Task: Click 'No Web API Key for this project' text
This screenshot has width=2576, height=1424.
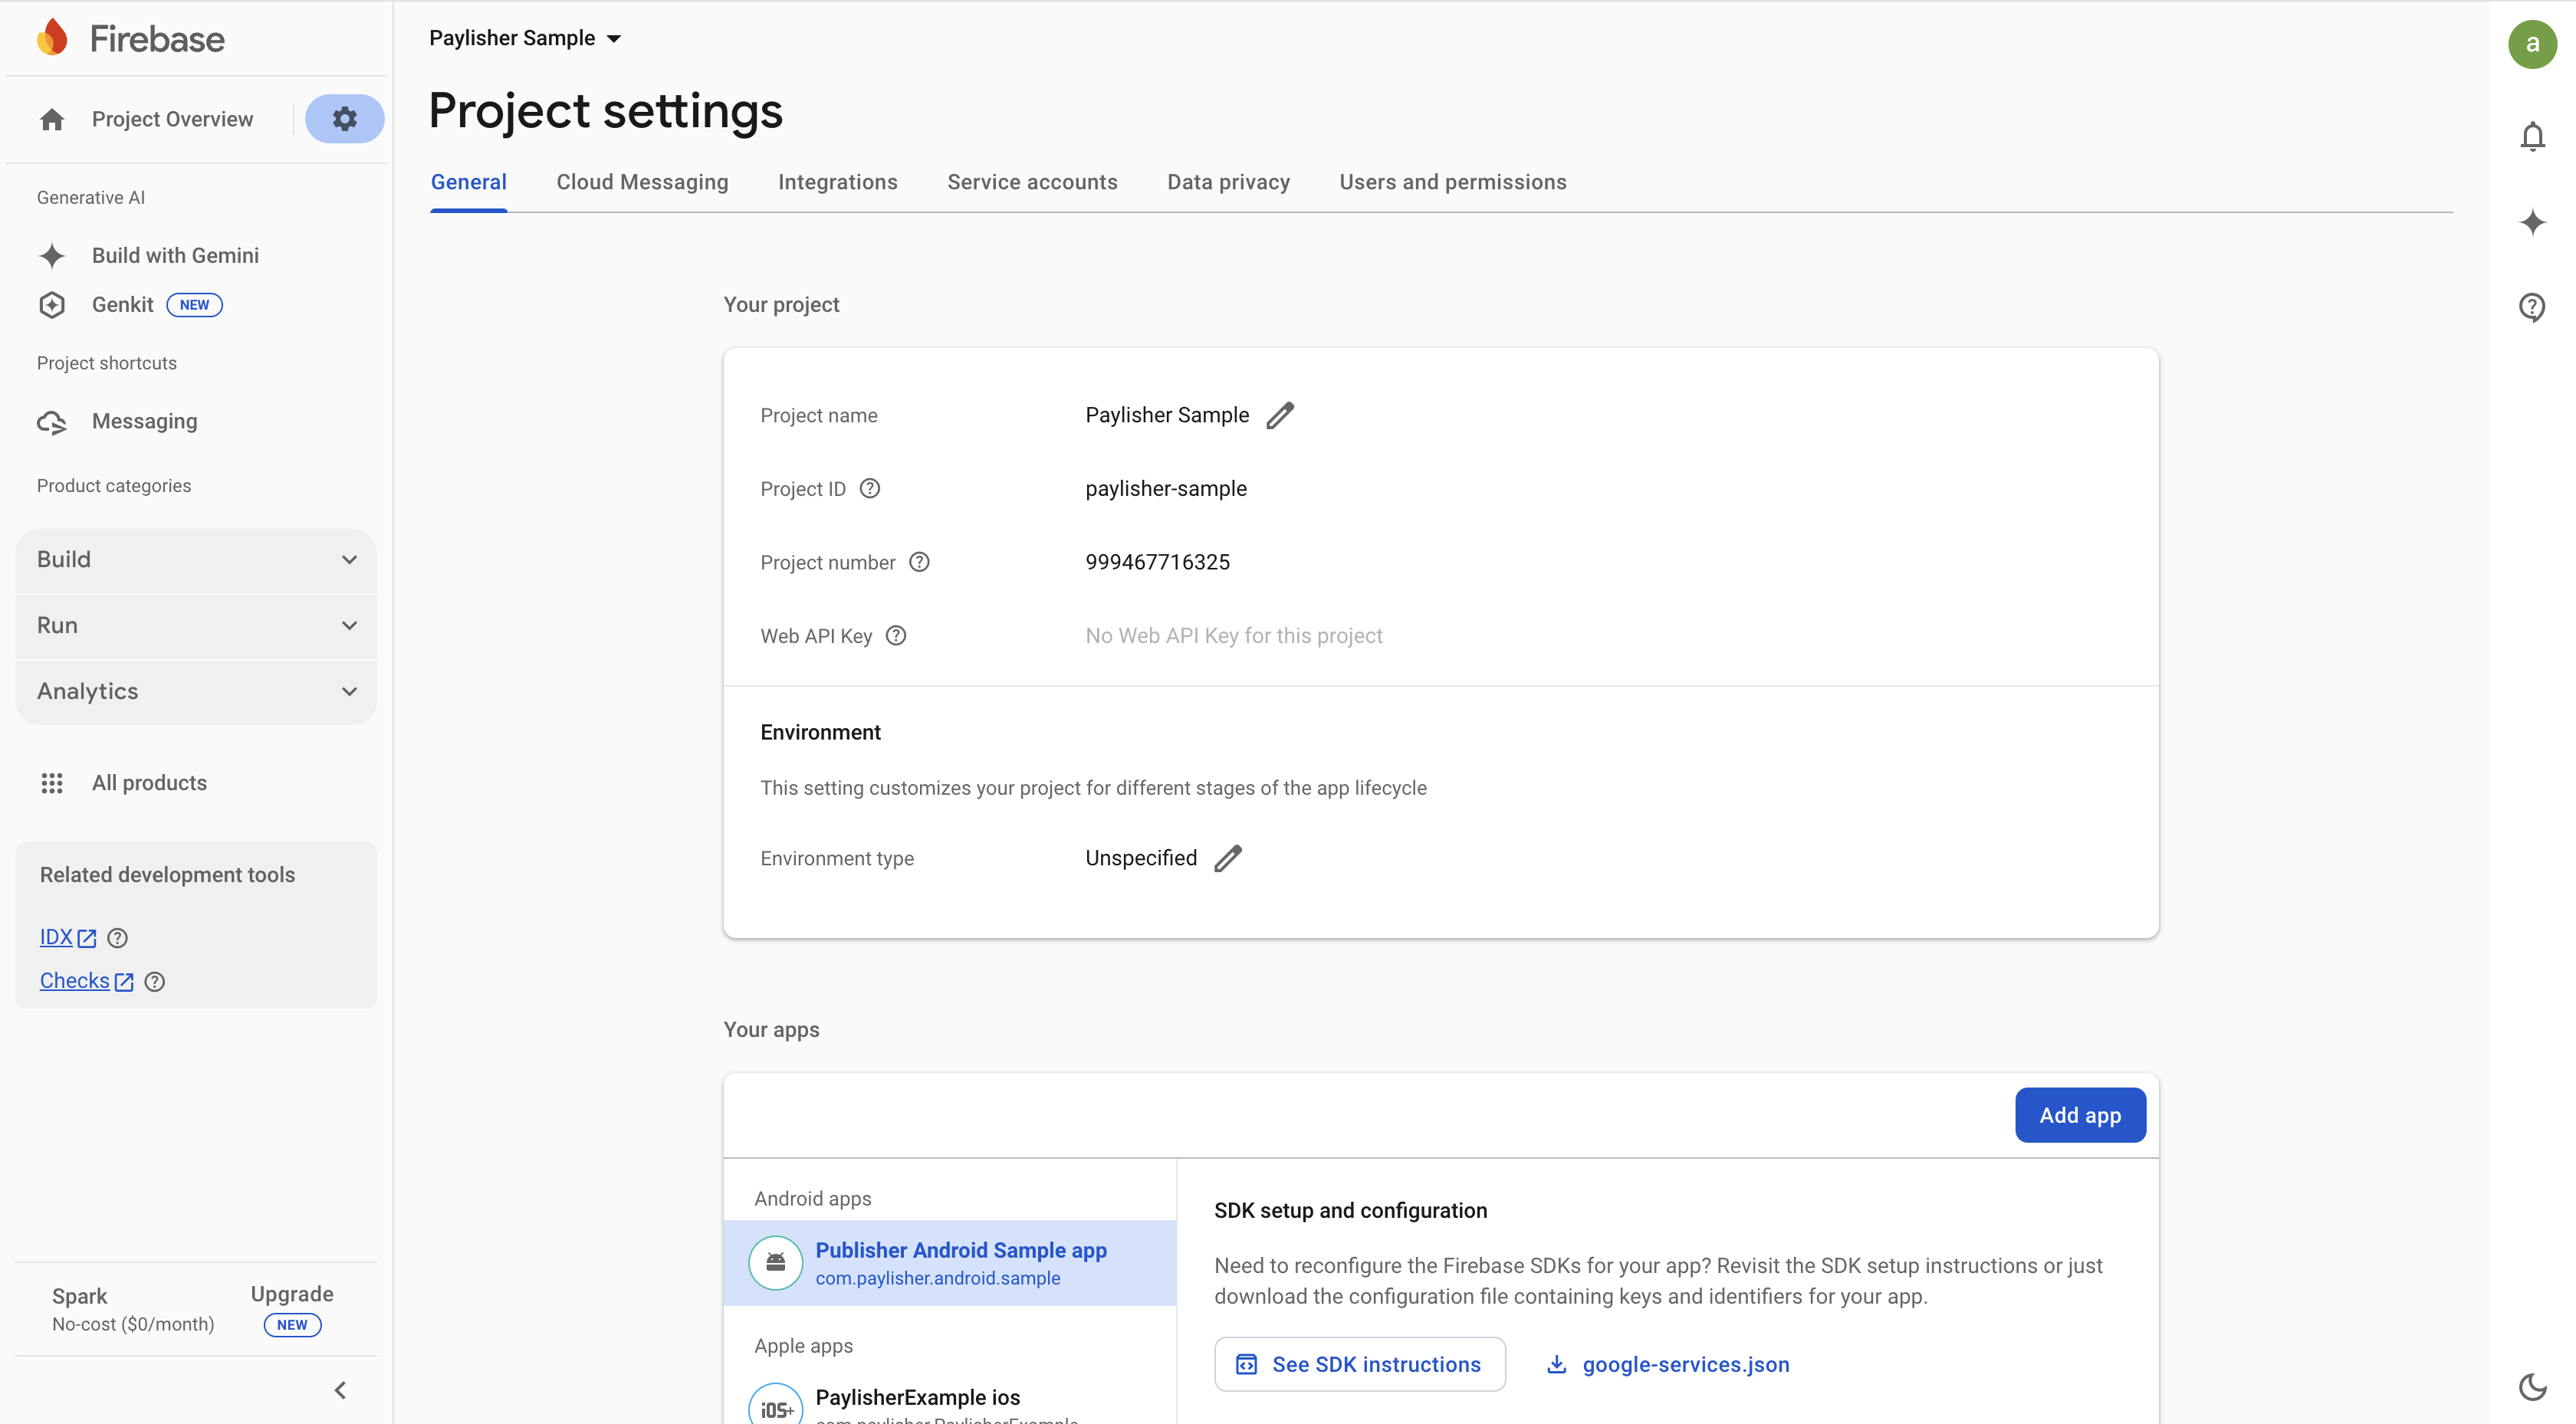Action: coord(1233,636)
